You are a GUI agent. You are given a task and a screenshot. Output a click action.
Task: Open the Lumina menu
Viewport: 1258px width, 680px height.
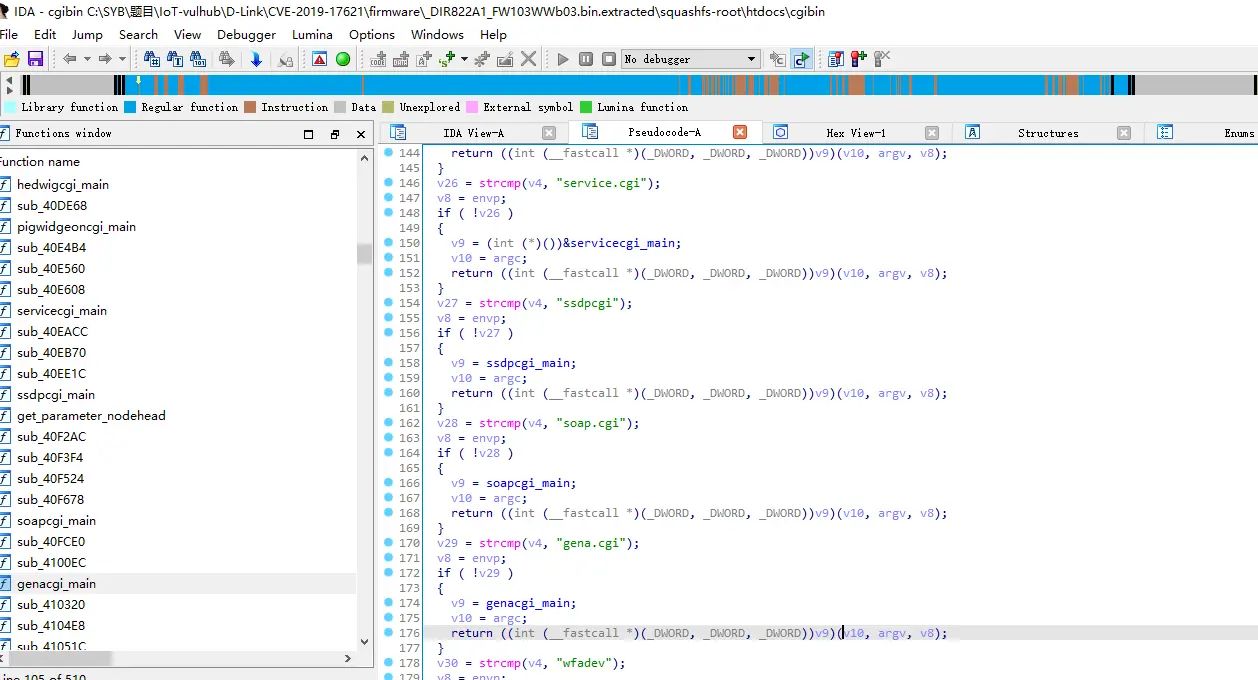(311, 34)
